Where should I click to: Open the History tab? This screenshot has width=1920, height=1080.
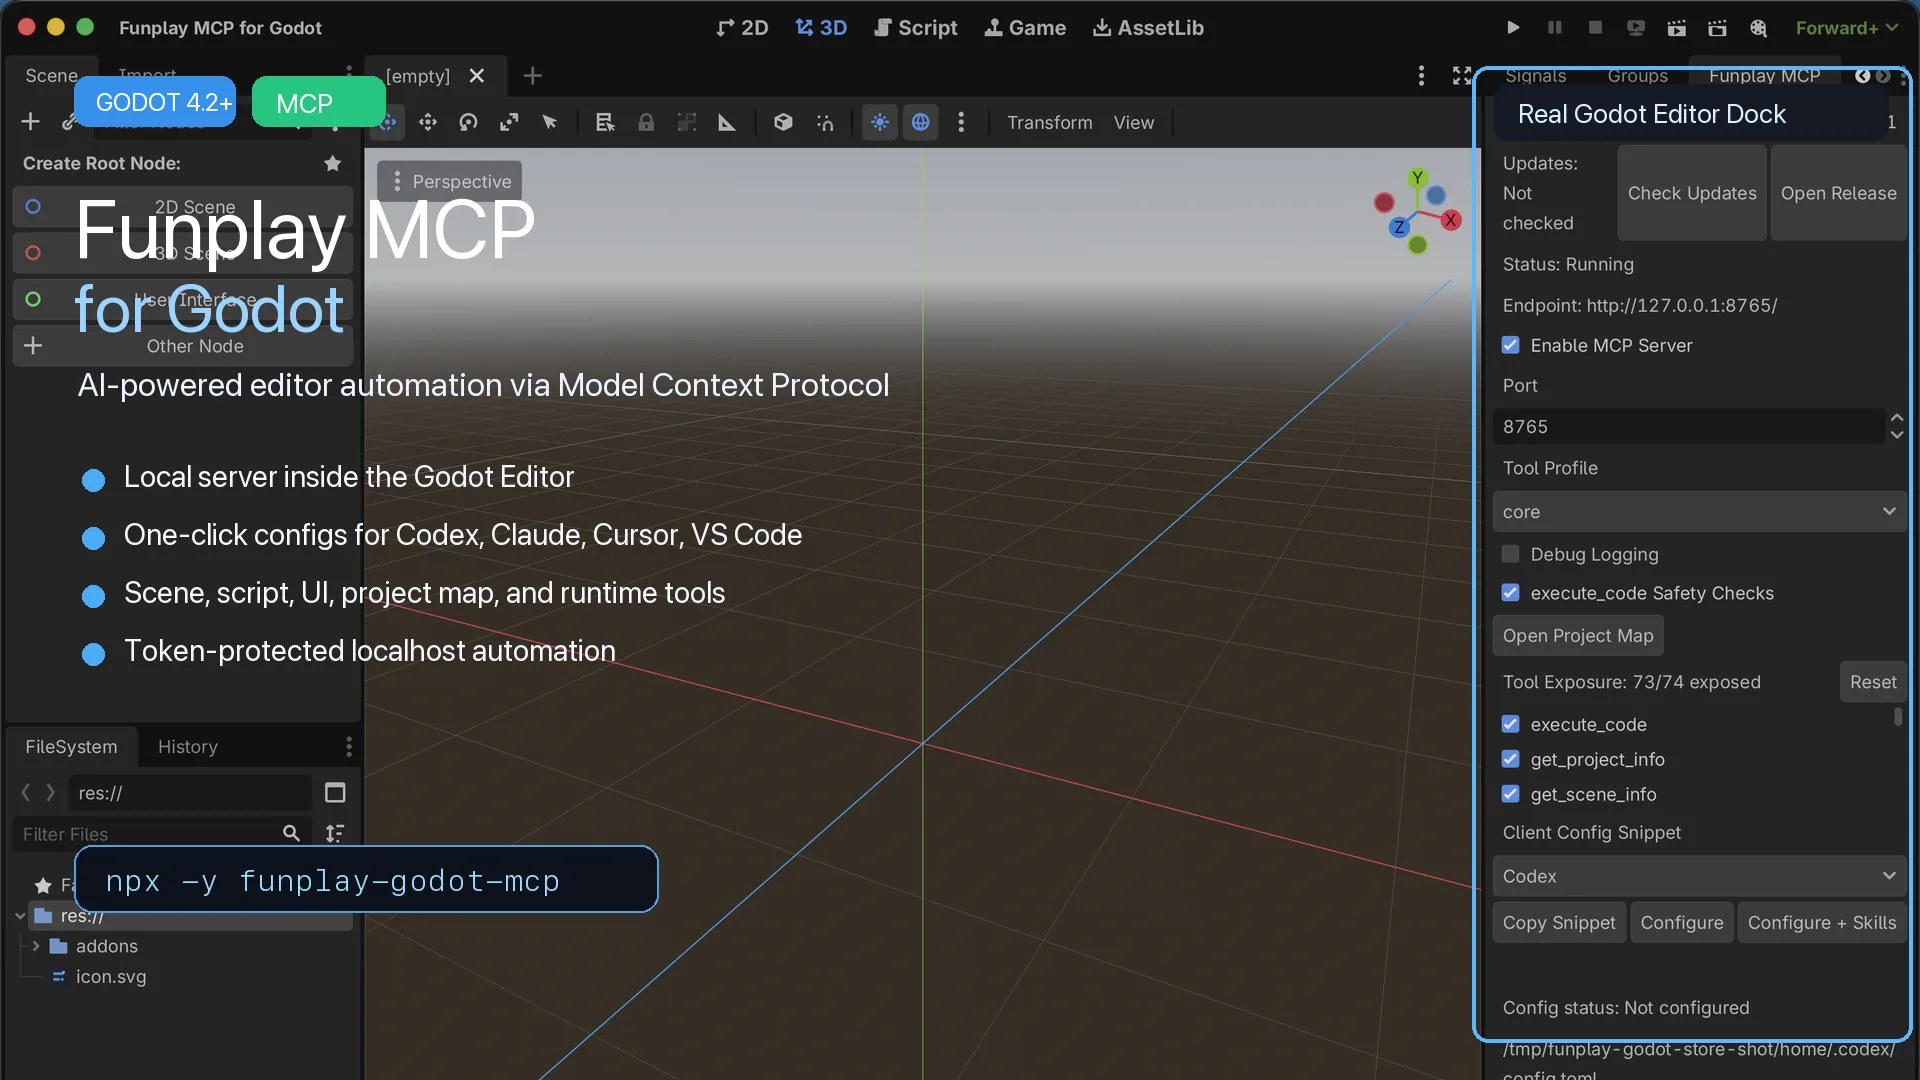(x=188, y=747)
